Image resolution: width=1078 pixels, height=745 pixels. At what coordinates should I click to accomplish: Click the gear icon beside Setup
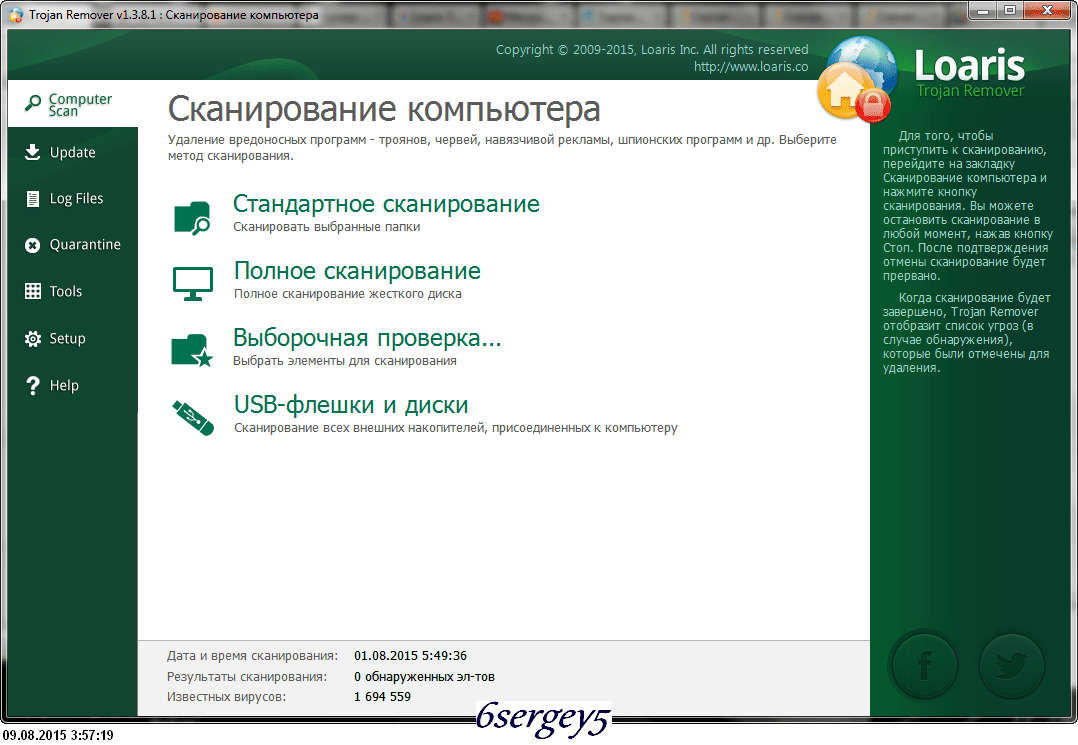point(32,338)
